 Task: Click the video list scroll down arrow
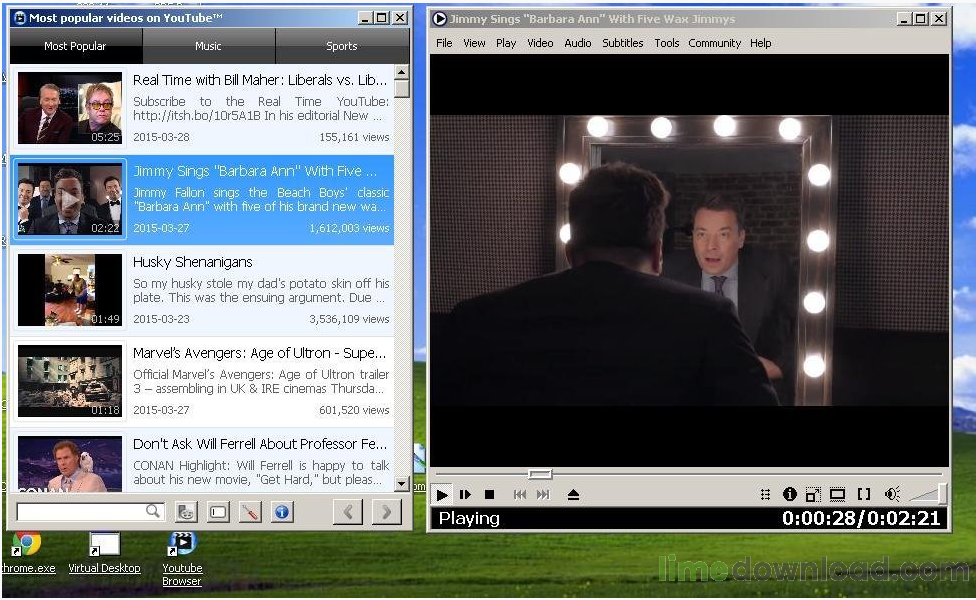(x=401, y=484)
